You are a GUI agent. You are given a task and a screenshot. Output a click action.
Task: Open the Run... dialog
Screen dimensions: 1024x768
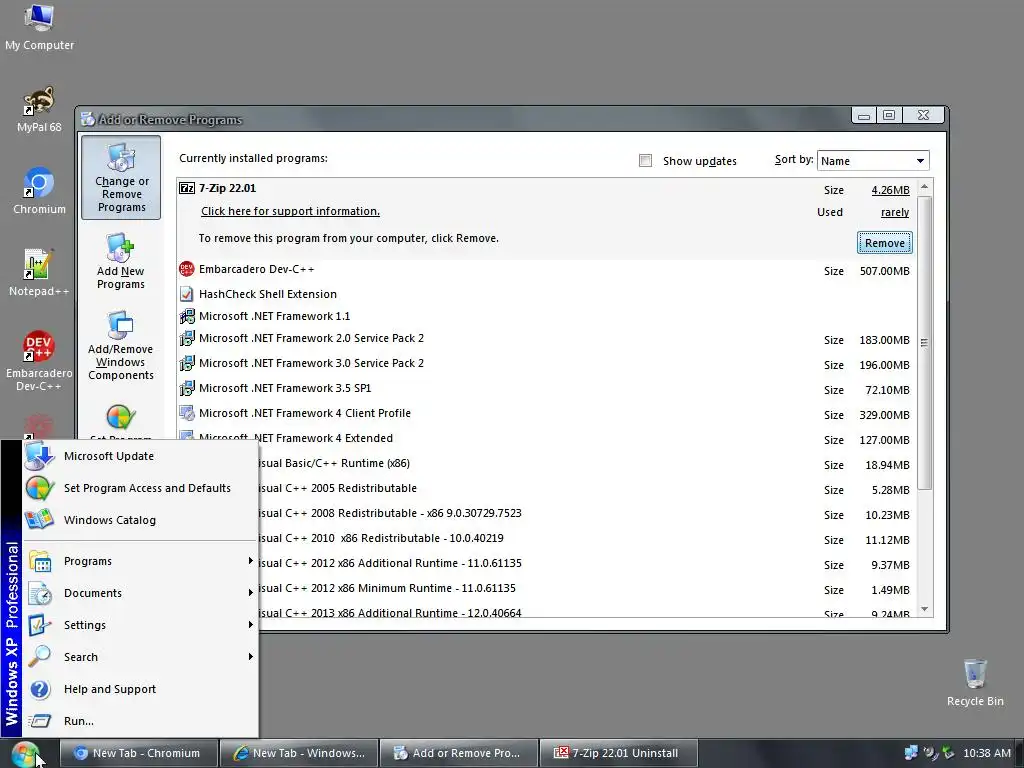coord(140,721)
